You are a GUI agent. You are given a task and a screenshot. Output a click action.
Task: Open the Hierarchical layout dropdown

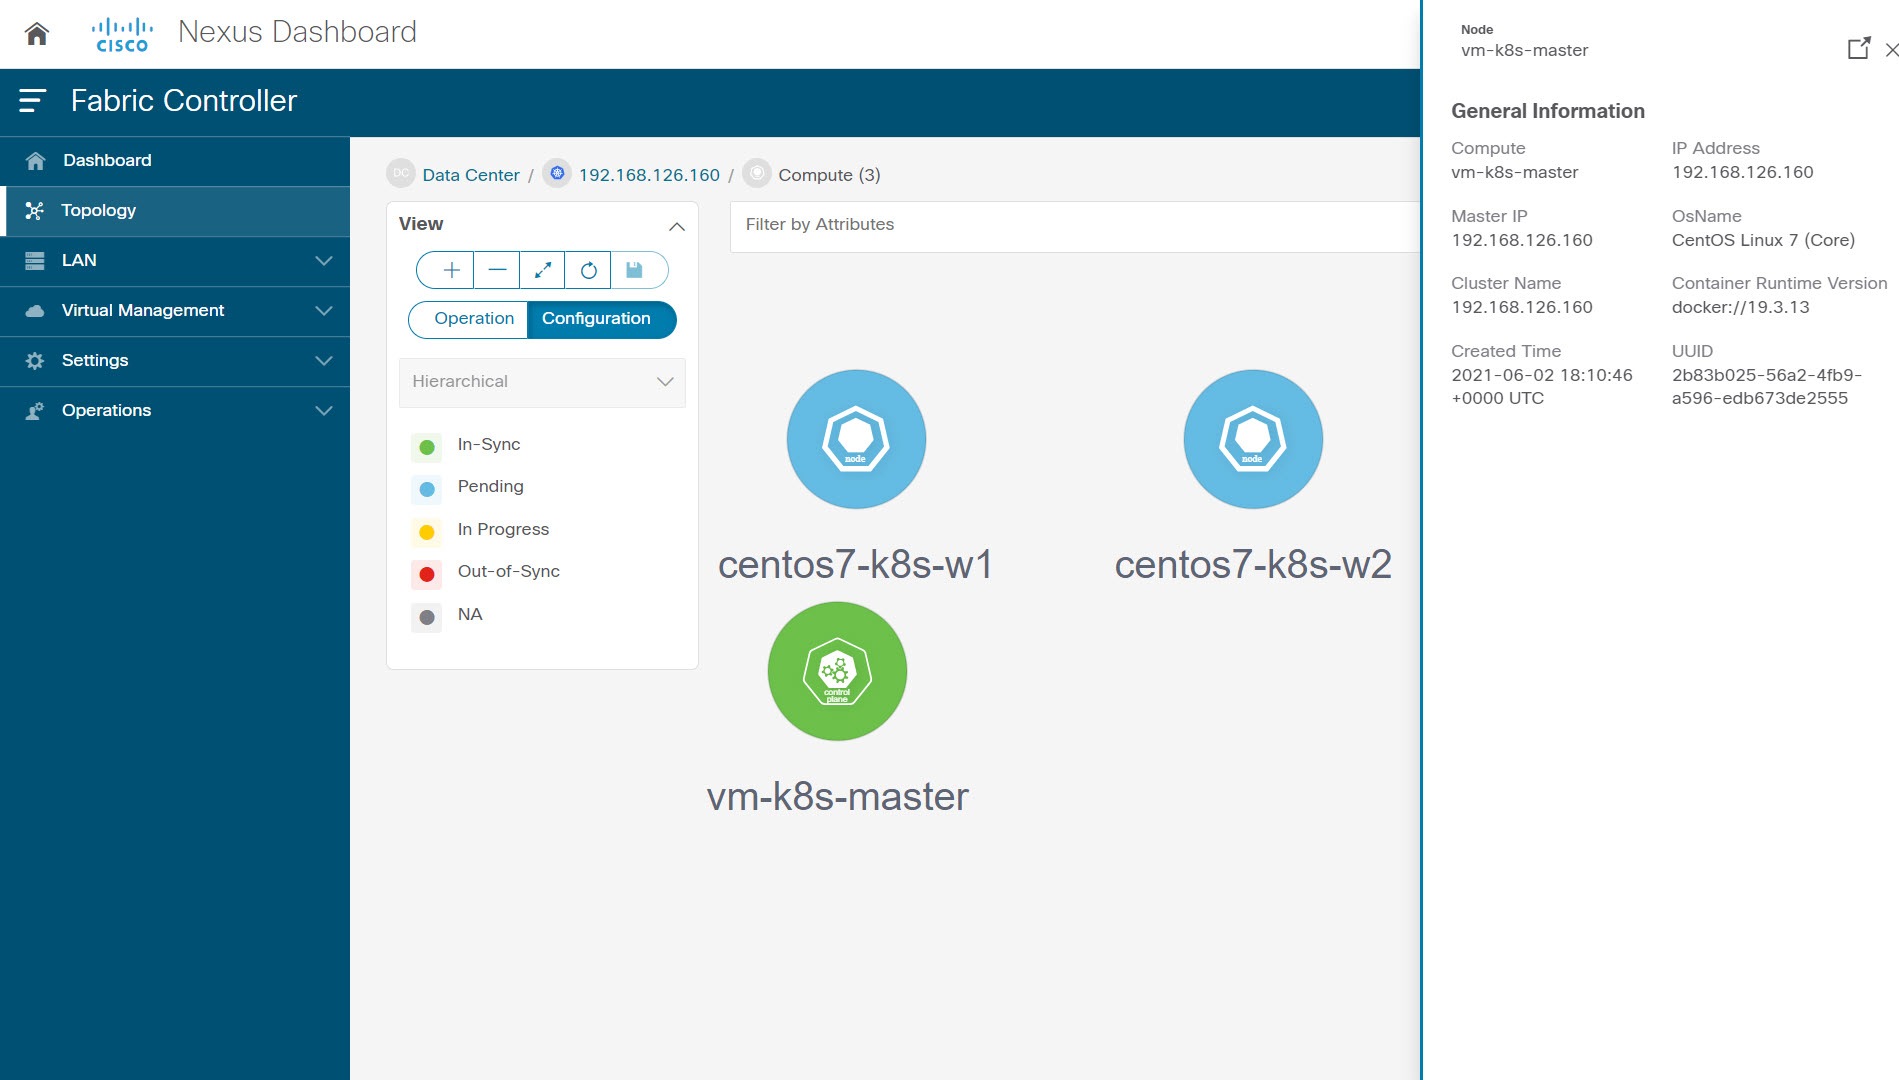pyautogui.click(x=542, y=382)
